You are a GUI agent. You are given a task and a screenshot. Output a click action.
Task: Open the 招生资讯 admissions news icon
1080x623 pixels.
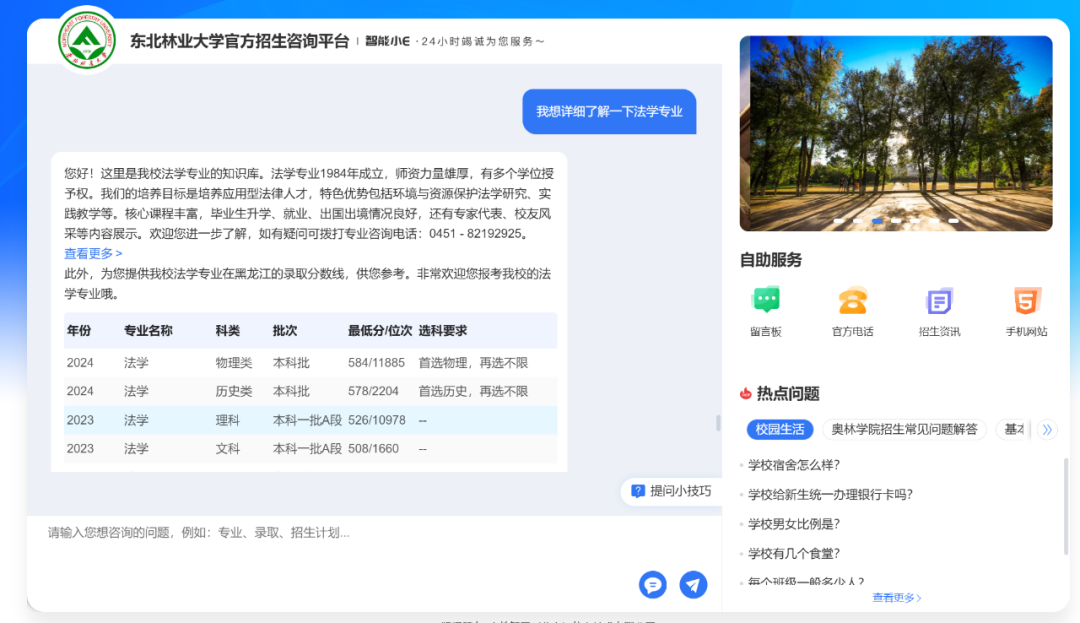[x=939, y=300]
